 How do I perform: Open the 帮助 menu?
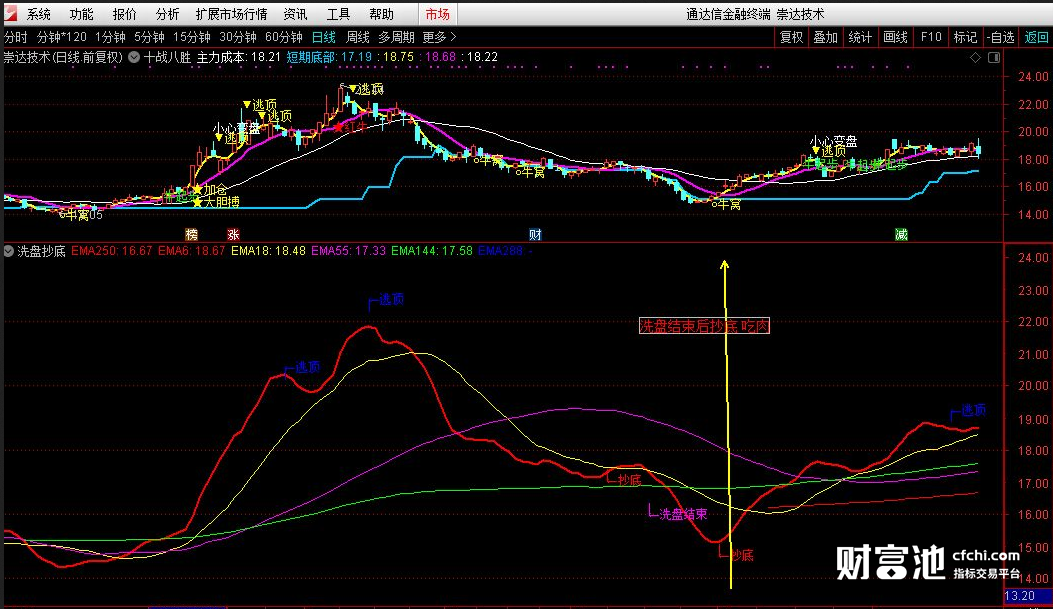(381, 14)
